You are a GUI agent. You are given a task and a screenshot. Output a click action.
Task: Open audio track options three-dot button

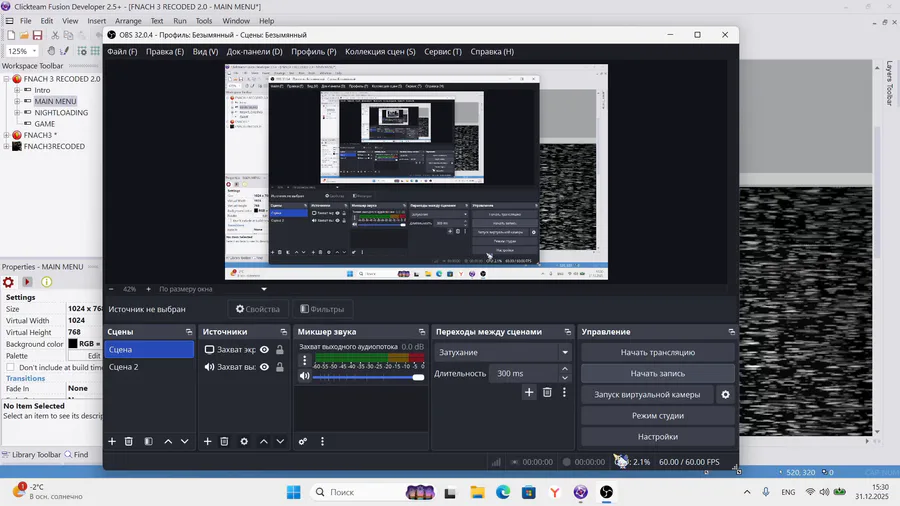point(305,361)
